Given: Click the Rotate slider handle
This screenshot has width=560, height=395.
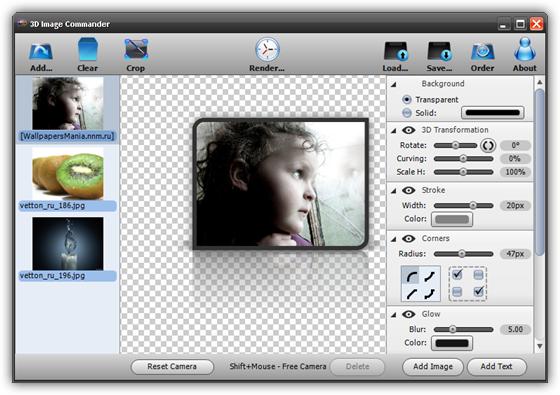Looking at the screenshot, I should point(455,145).
